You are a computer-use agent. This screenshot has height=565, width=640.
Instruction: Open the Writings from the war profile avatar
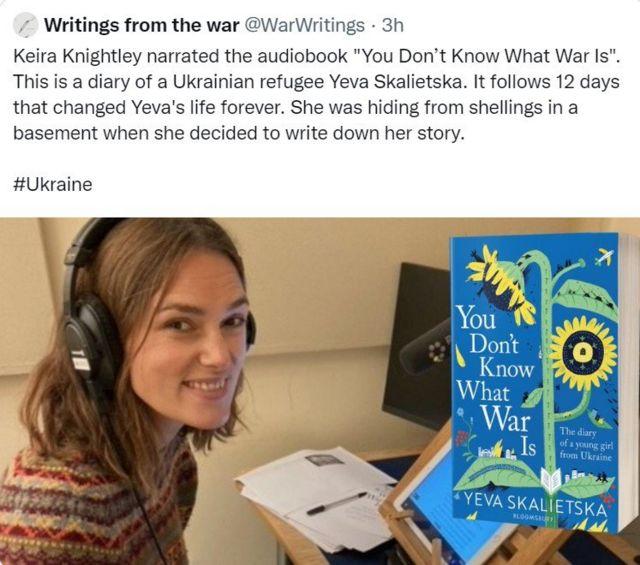(26, 25)
